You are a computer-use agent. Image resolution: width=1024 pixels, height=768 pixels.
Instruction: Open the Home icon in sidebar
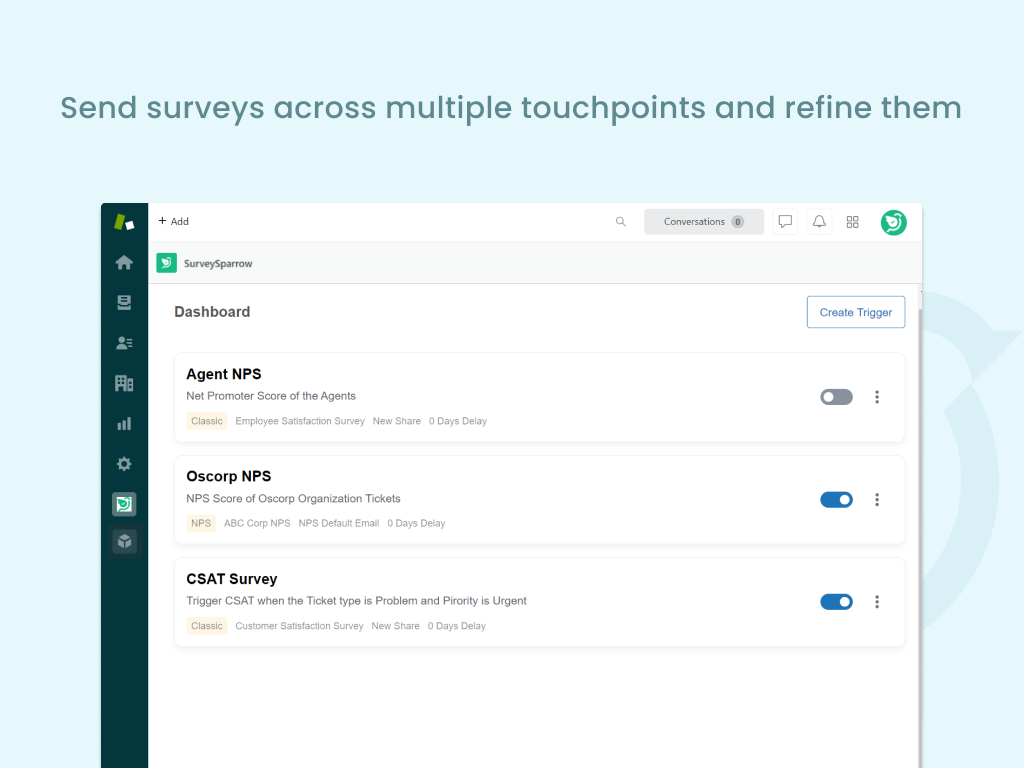pyautogui.click(x=124, y=263)
